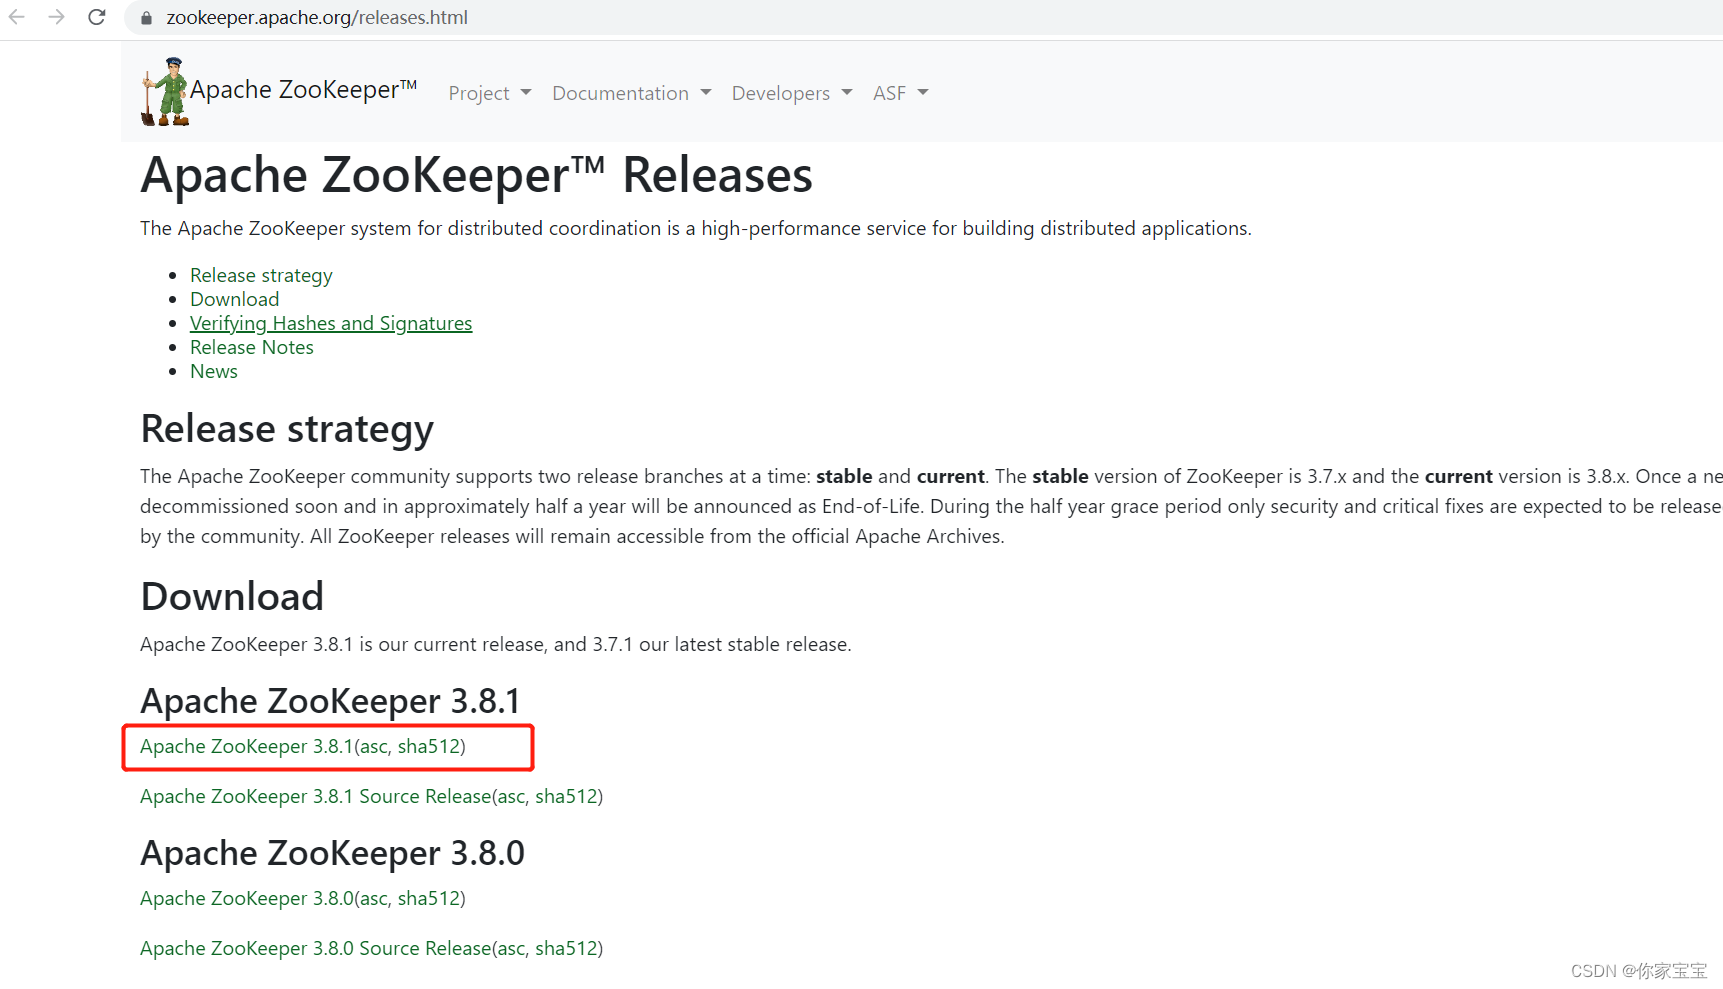Go forward using the browser forward arrow
1723x989 pixels.
pos(56,17)
